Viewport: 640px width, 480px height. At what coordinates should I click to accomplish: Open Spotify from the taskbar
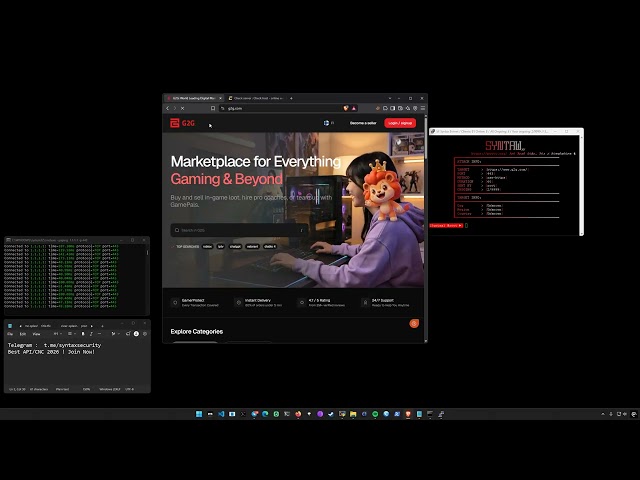click(375, 414)
